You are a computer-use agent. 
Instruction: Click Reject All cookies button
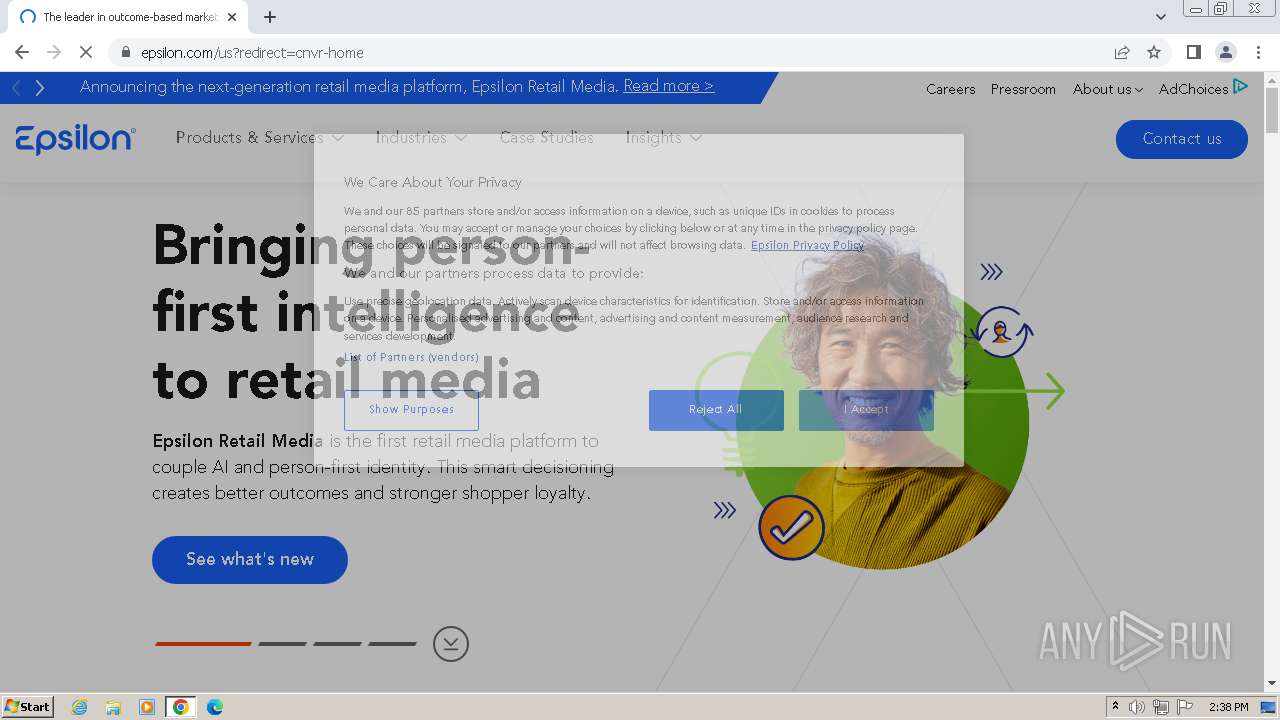coord(716,410)
